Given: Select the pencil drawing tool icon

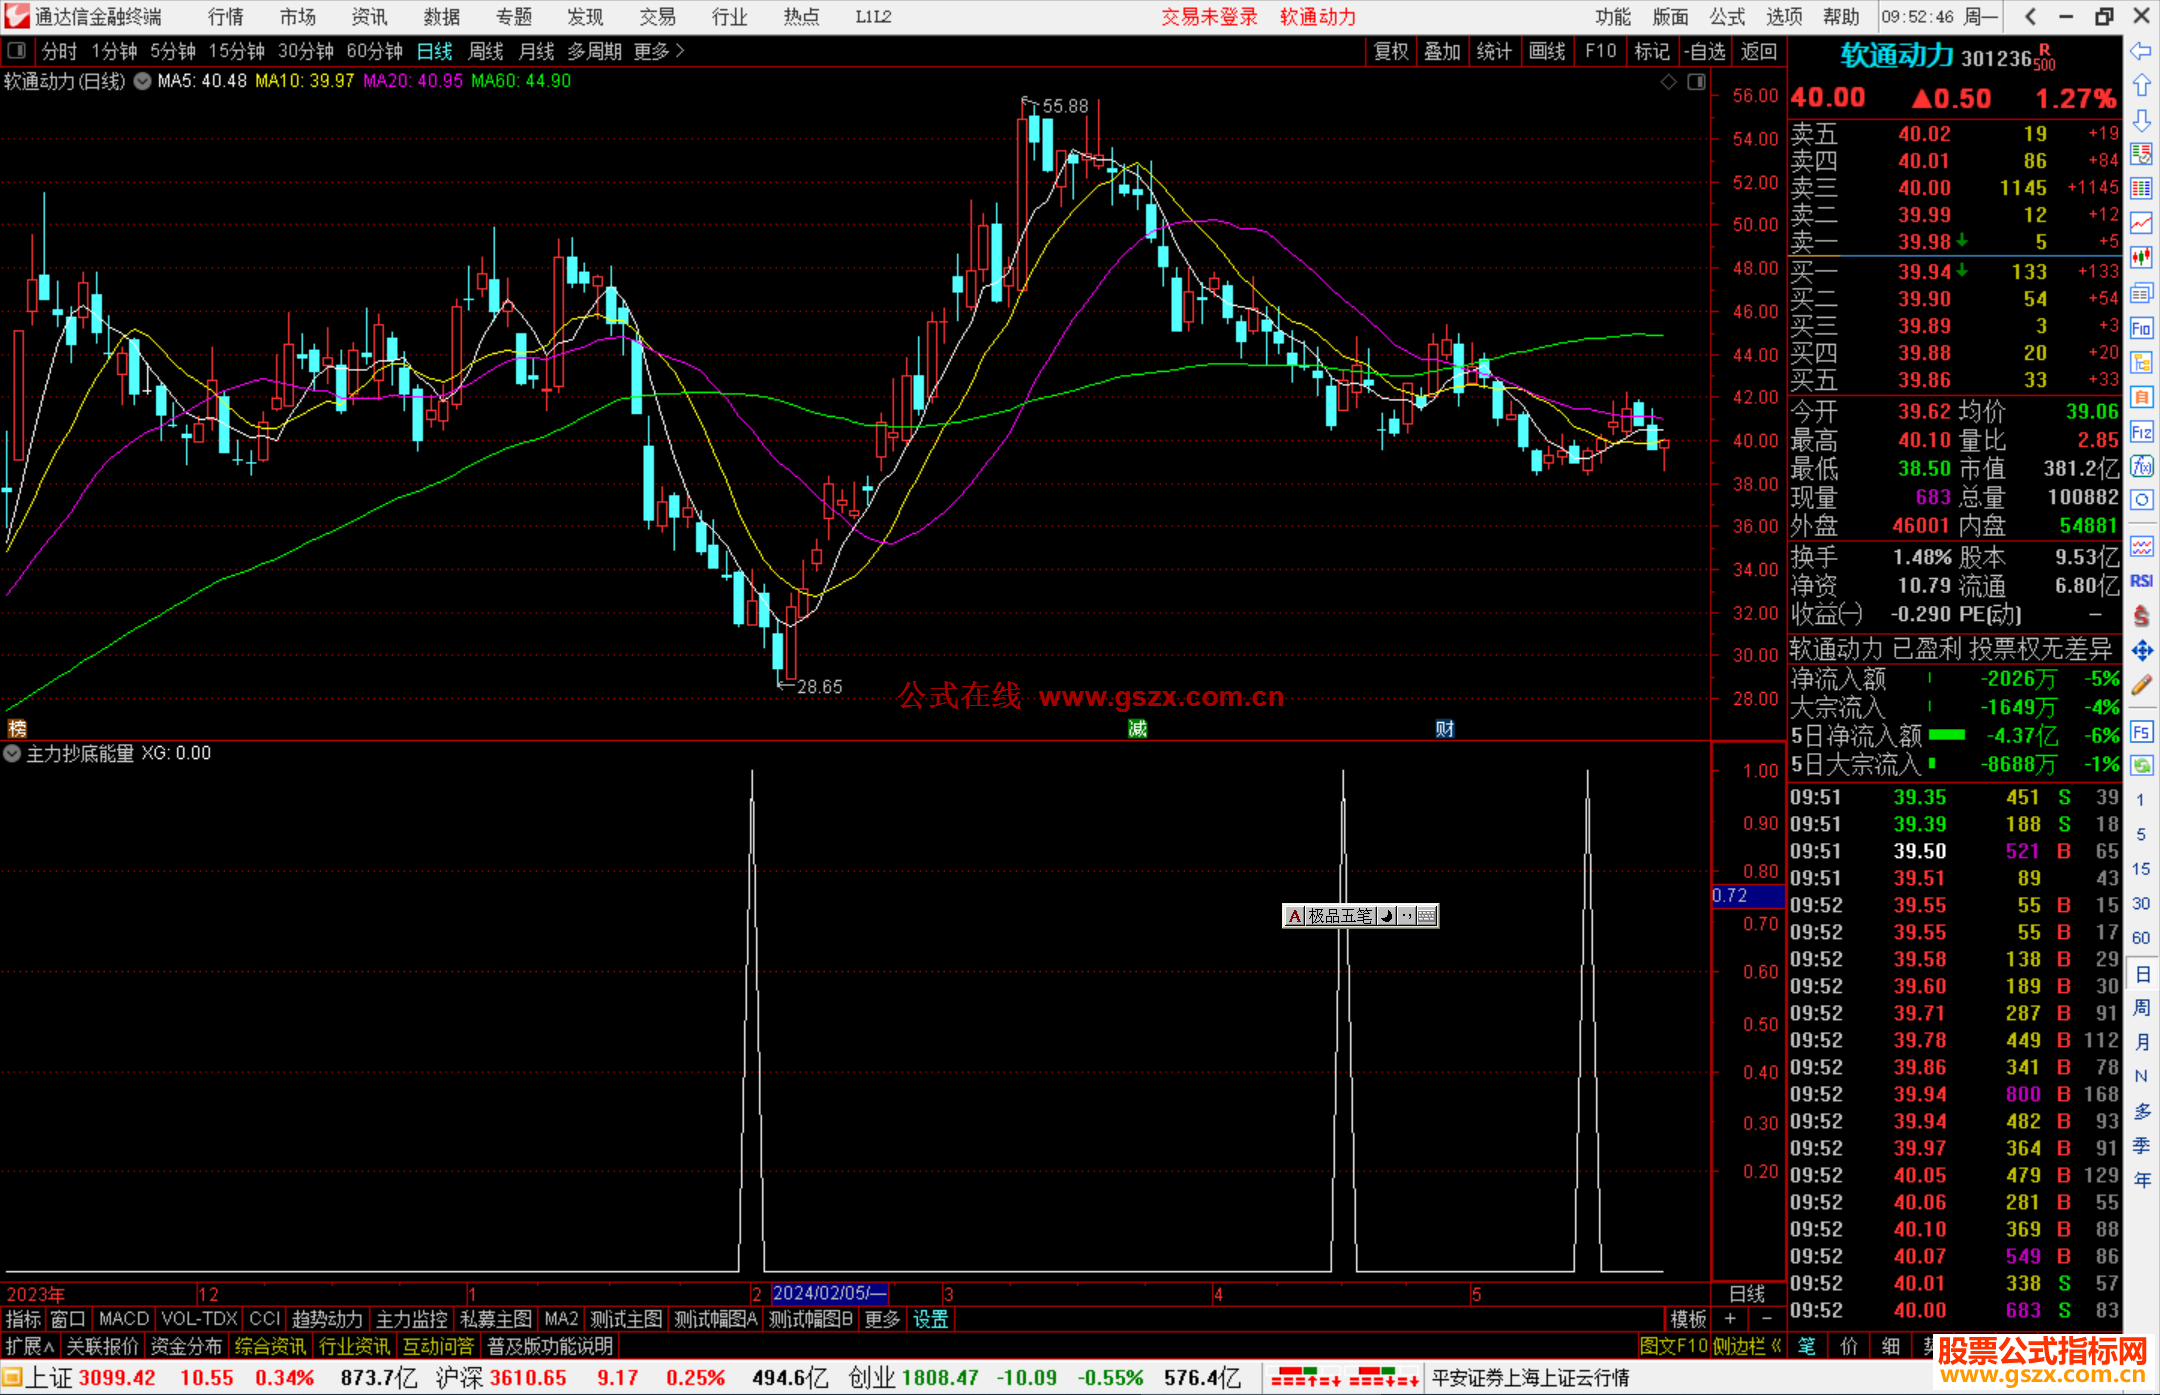Looking at the screenshot, I should click(x=2141, y=685).
